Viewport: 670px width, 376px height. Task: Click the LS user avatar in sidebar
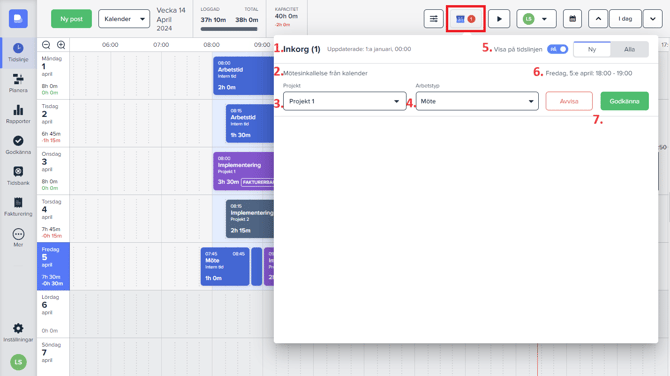click(x=18, y=362)
